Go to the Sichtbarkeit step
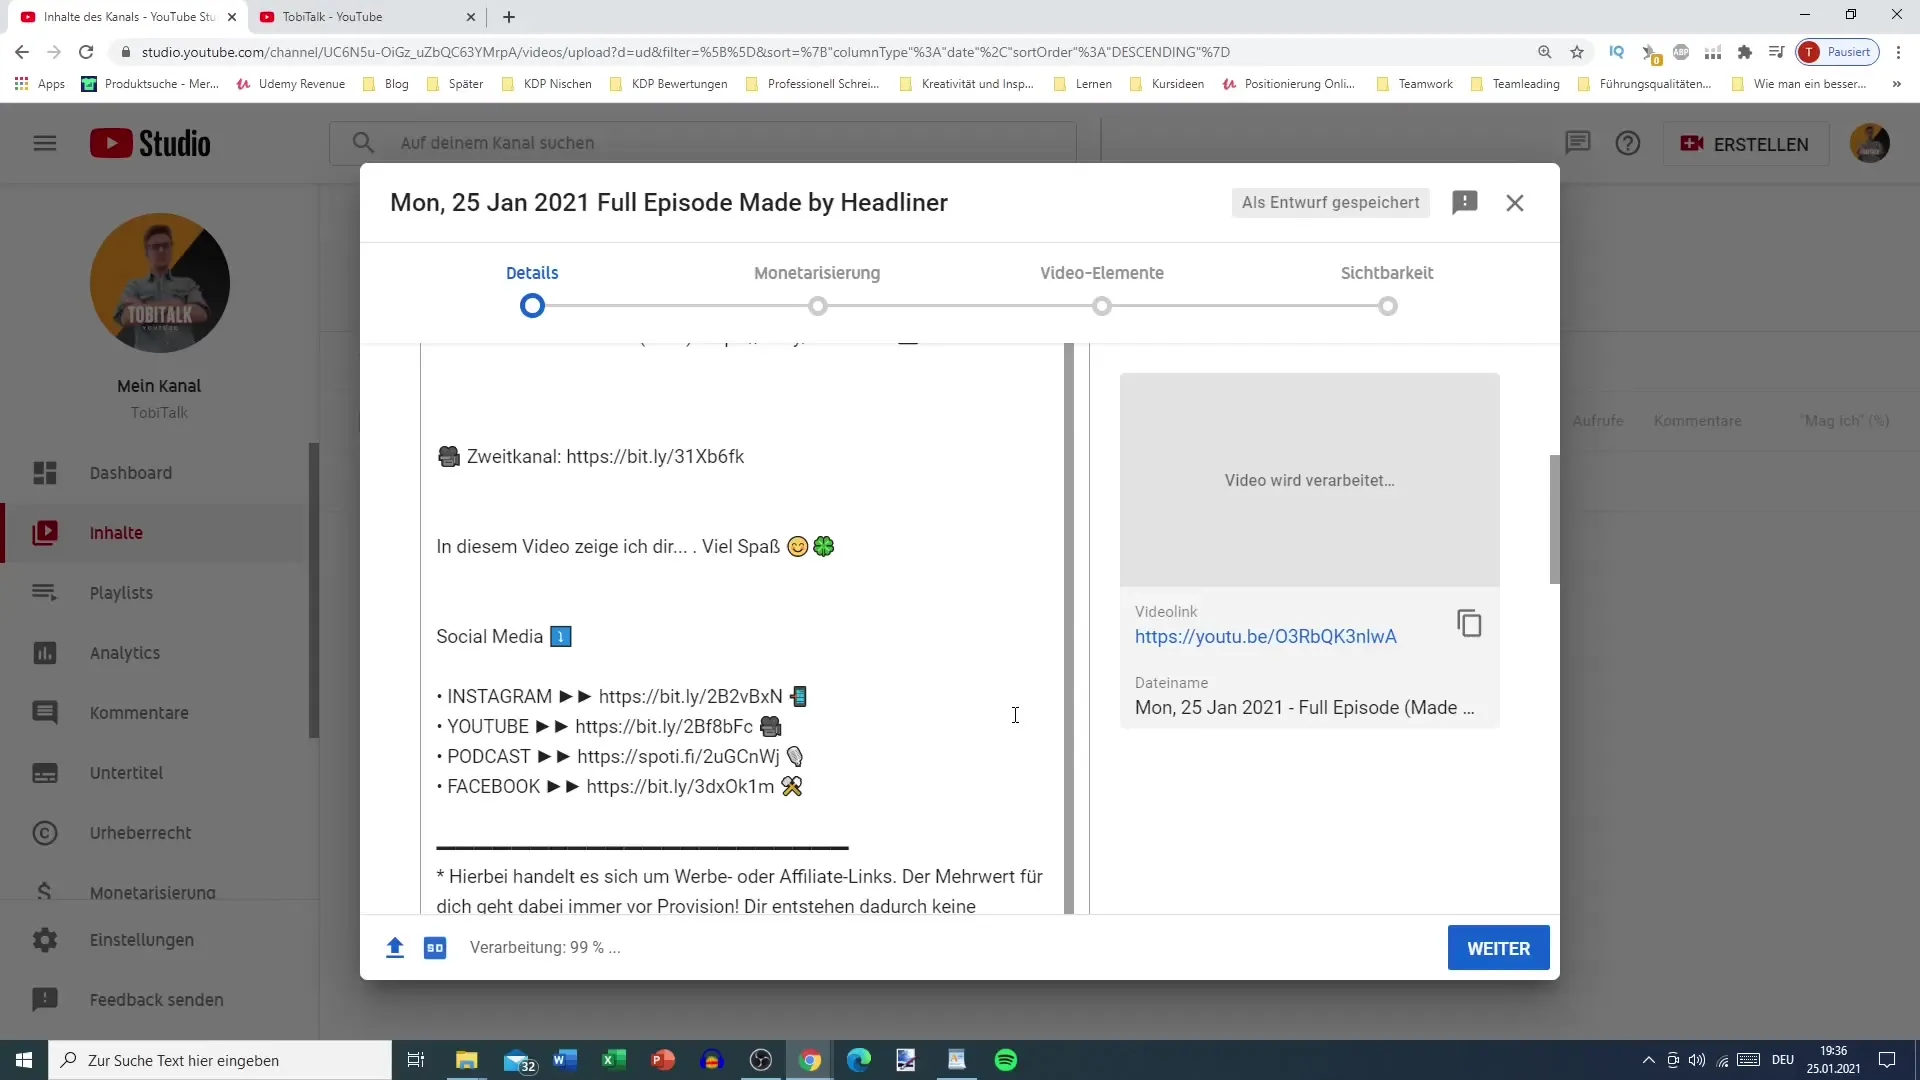The width and height of the screenshot is (1920, 1080). pyautogui.click(x=1386, y=273)
